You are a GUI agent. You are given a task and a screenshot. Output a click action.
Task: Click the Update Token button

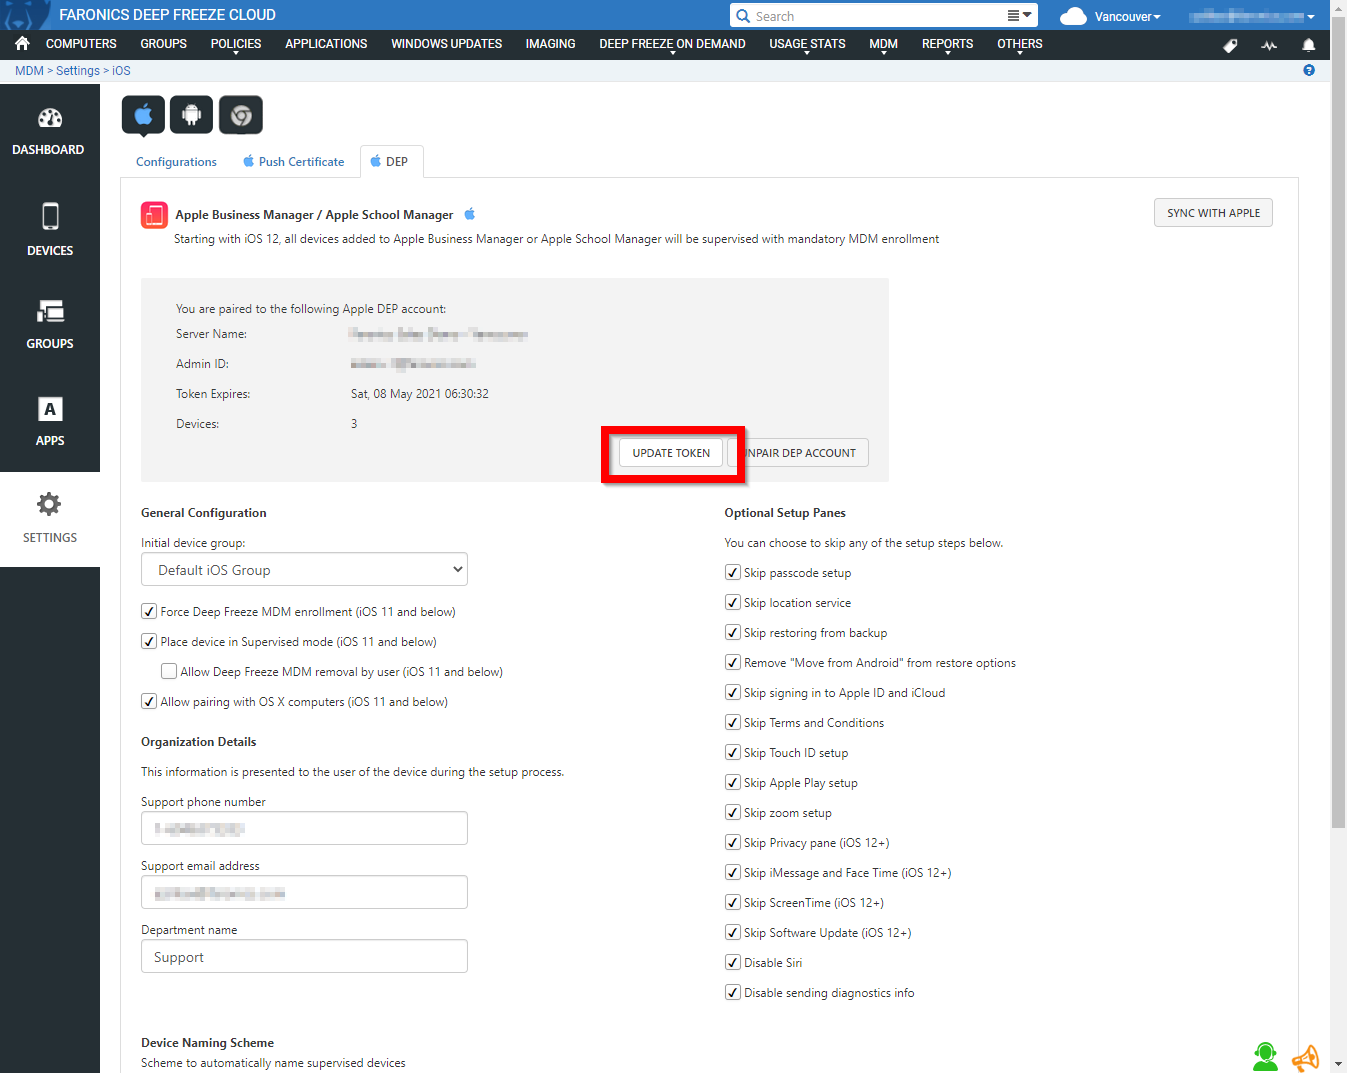(x=671, y=453)
